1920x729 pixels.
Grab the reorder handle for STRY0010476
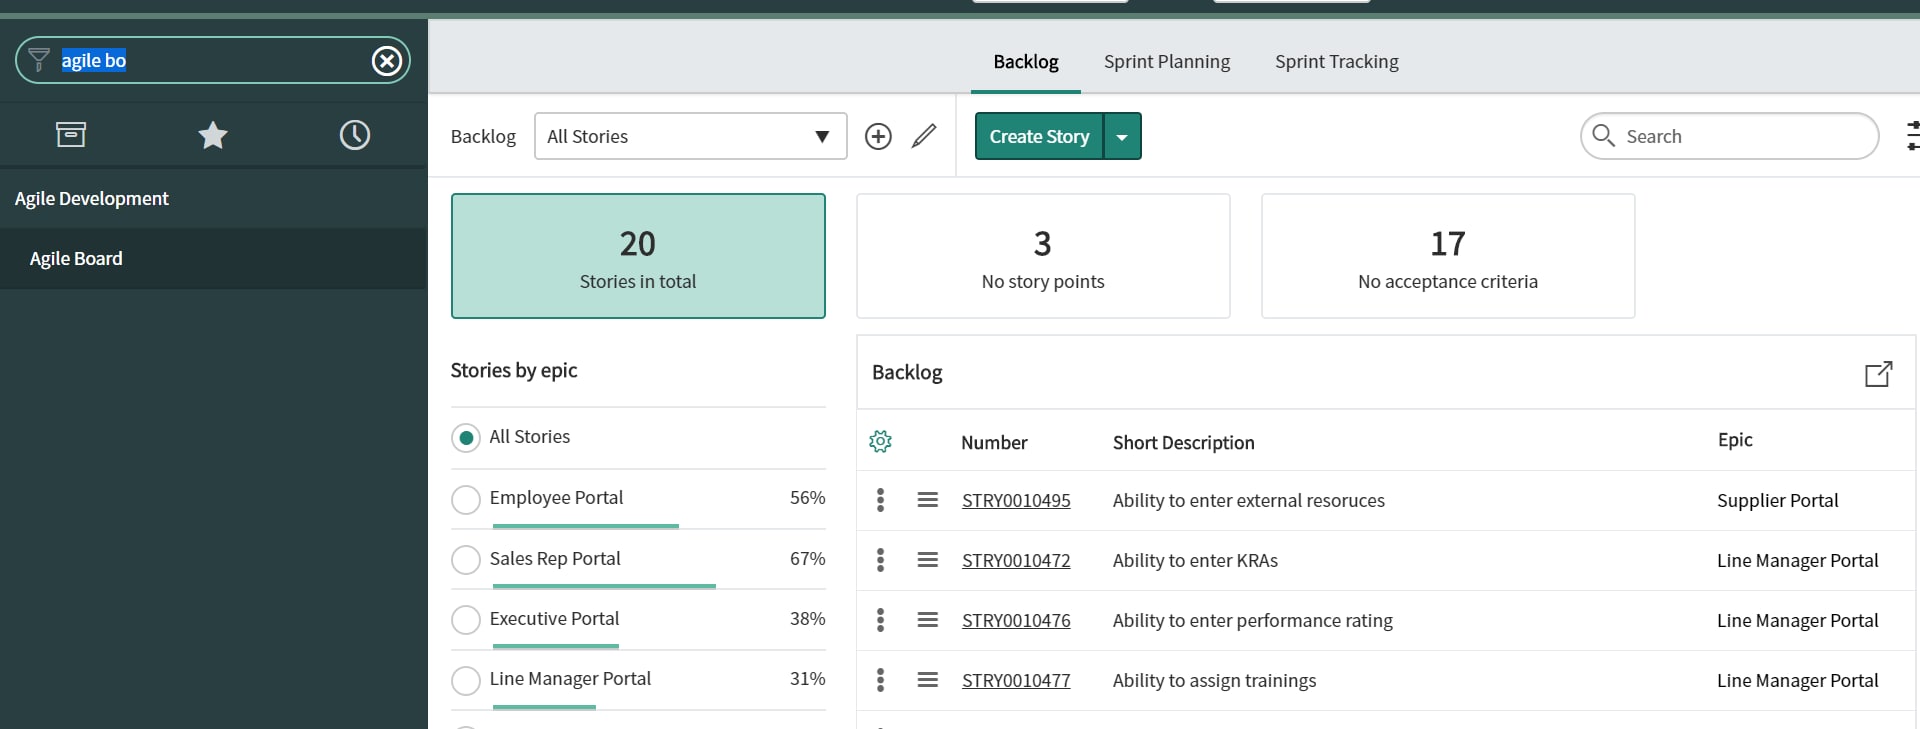(x=928, y=620)
